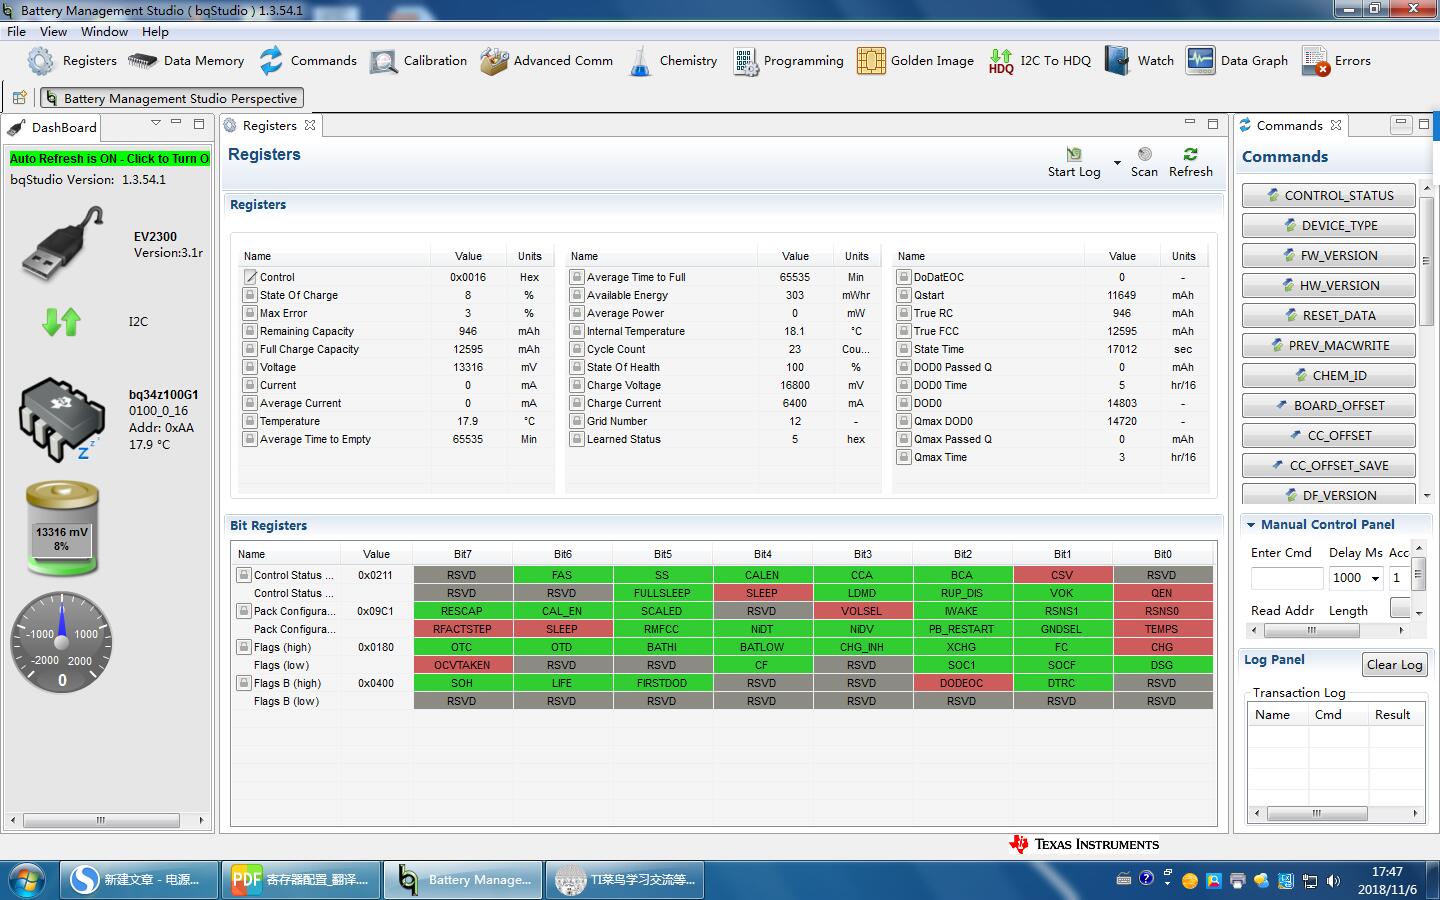Toggle the lock icon beside State Of Charge
The height and width of the screenshot is (900, 1440).
250,295
